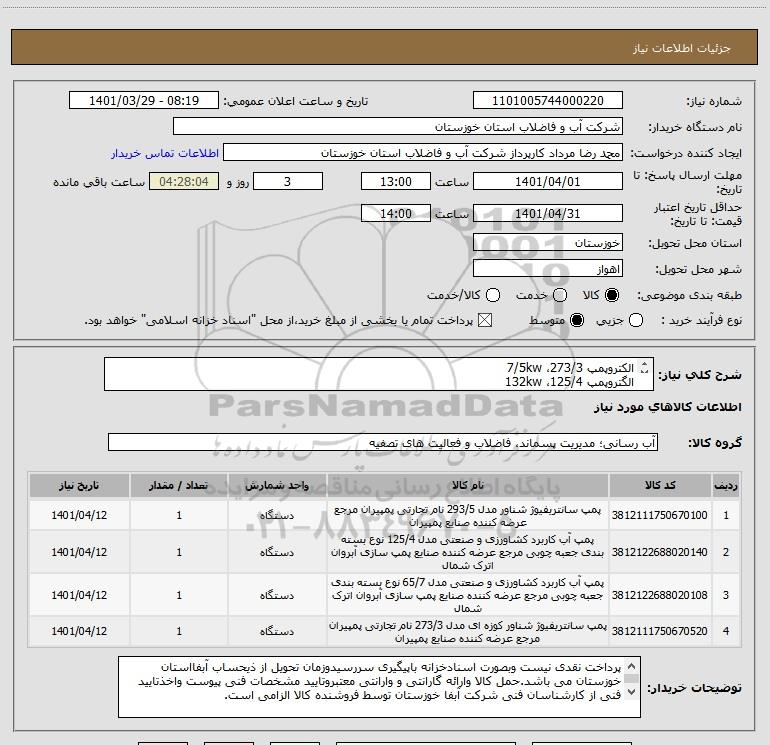Click the واحد شمارش column header

click(277, 486)
